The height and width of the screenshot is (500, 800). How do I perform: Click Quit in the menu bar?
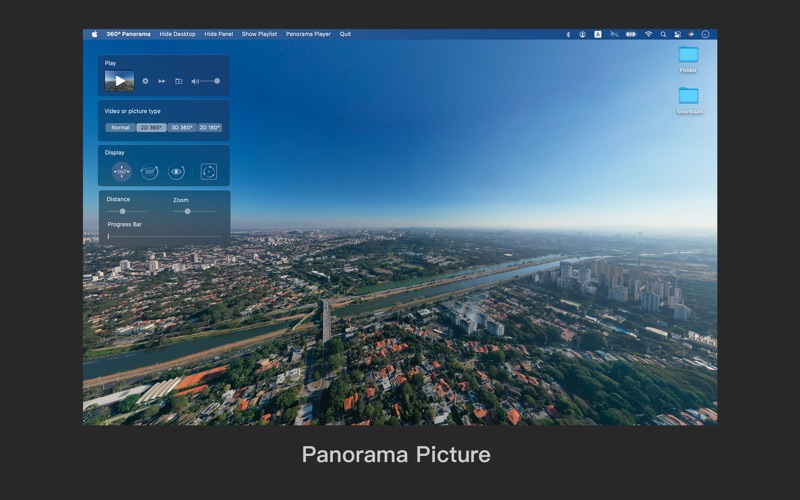345,34
